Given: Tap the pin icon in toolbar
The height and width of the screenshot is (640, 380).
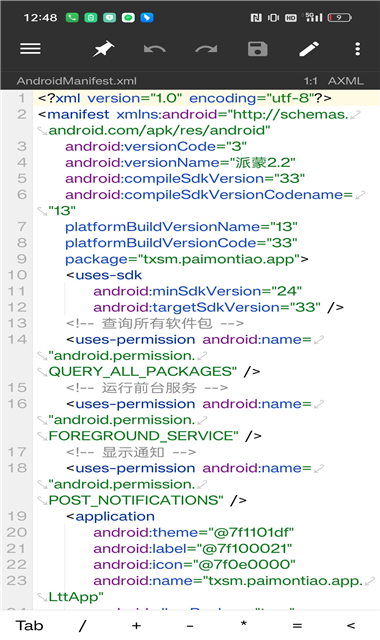Looking at the screenshot, I should click(x=103, y=49).
